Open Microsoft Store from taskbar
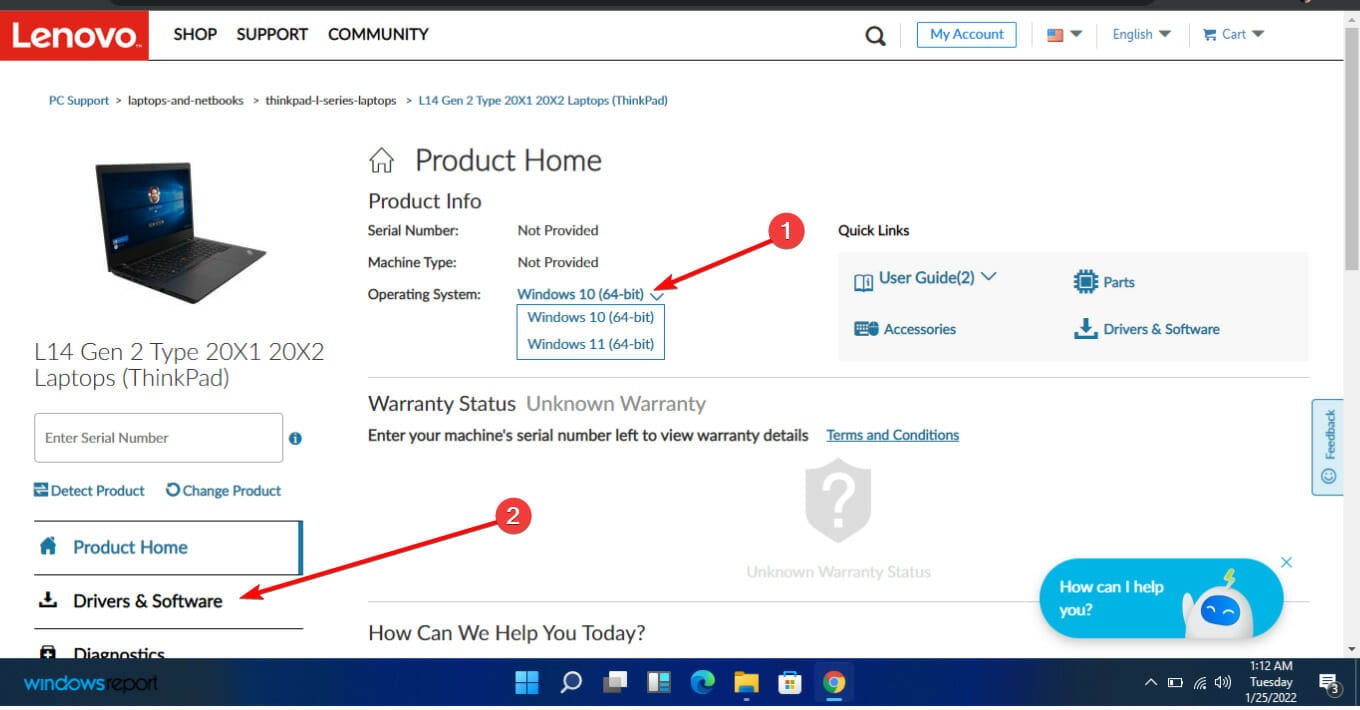The height and width of the screenshot is (710, 1360). tap(790, 683)
